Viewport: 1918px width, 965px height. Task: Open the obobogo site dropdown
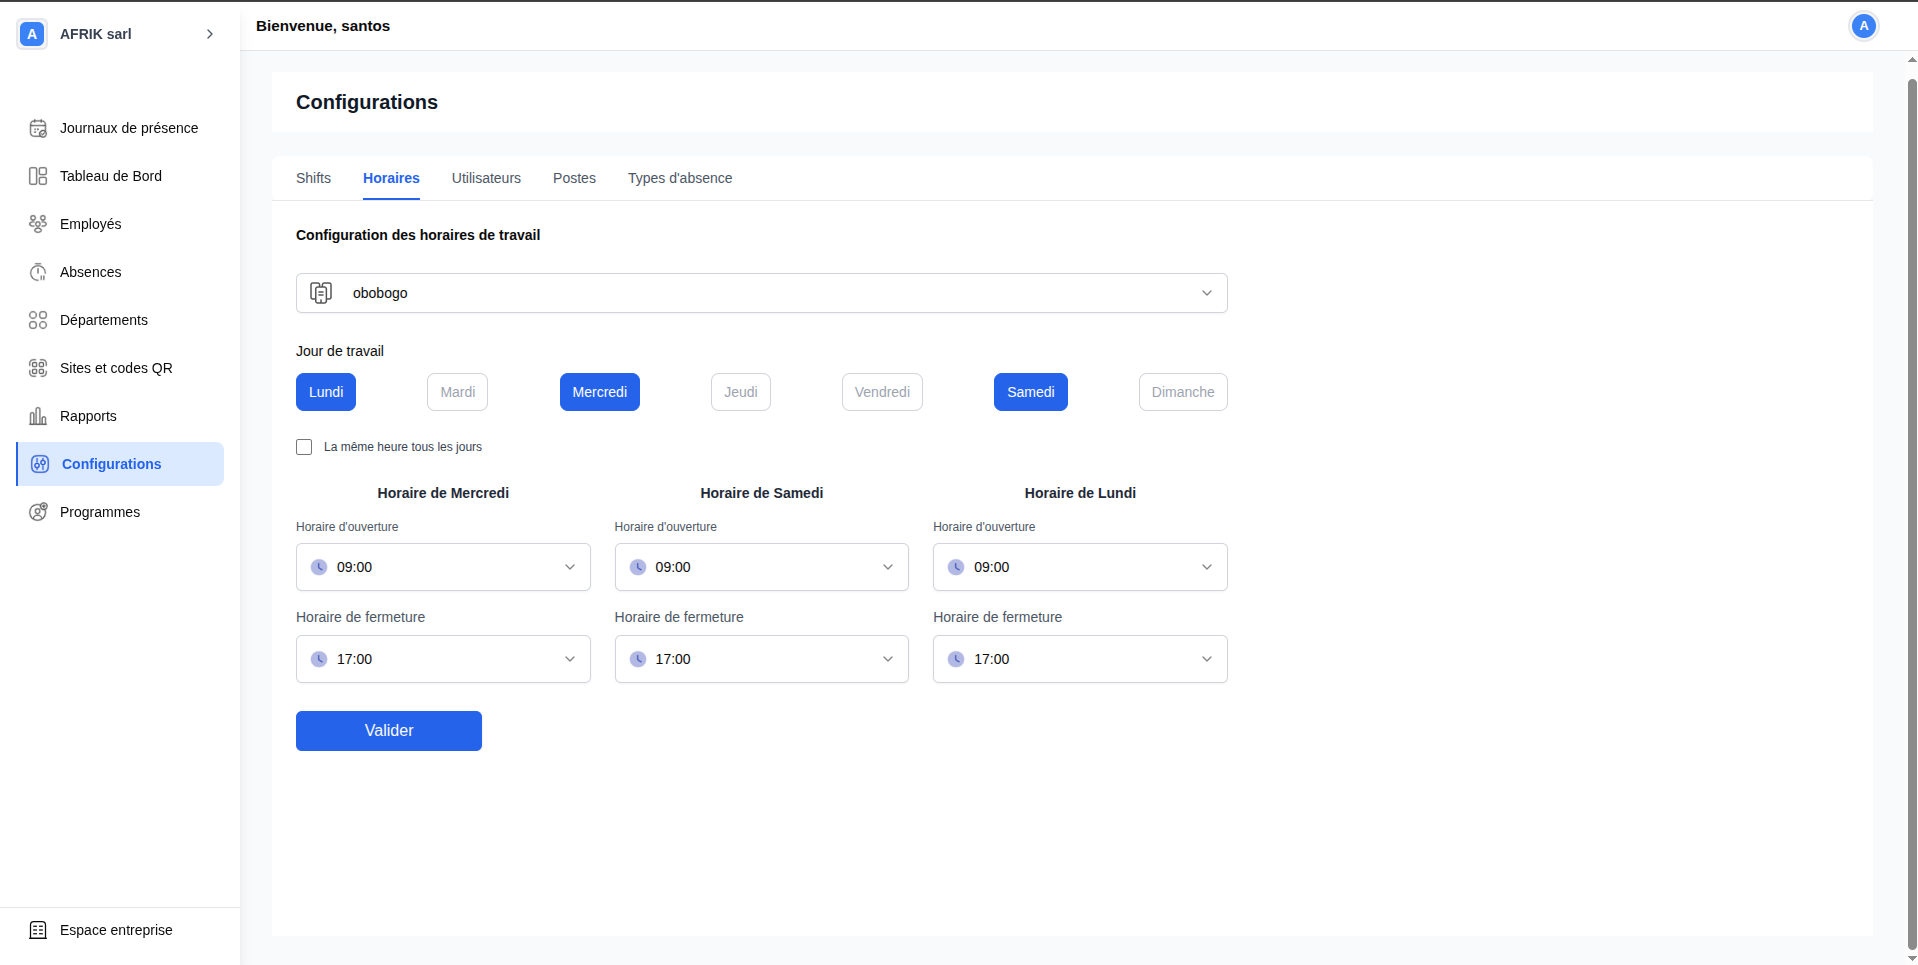coord(761,293)
